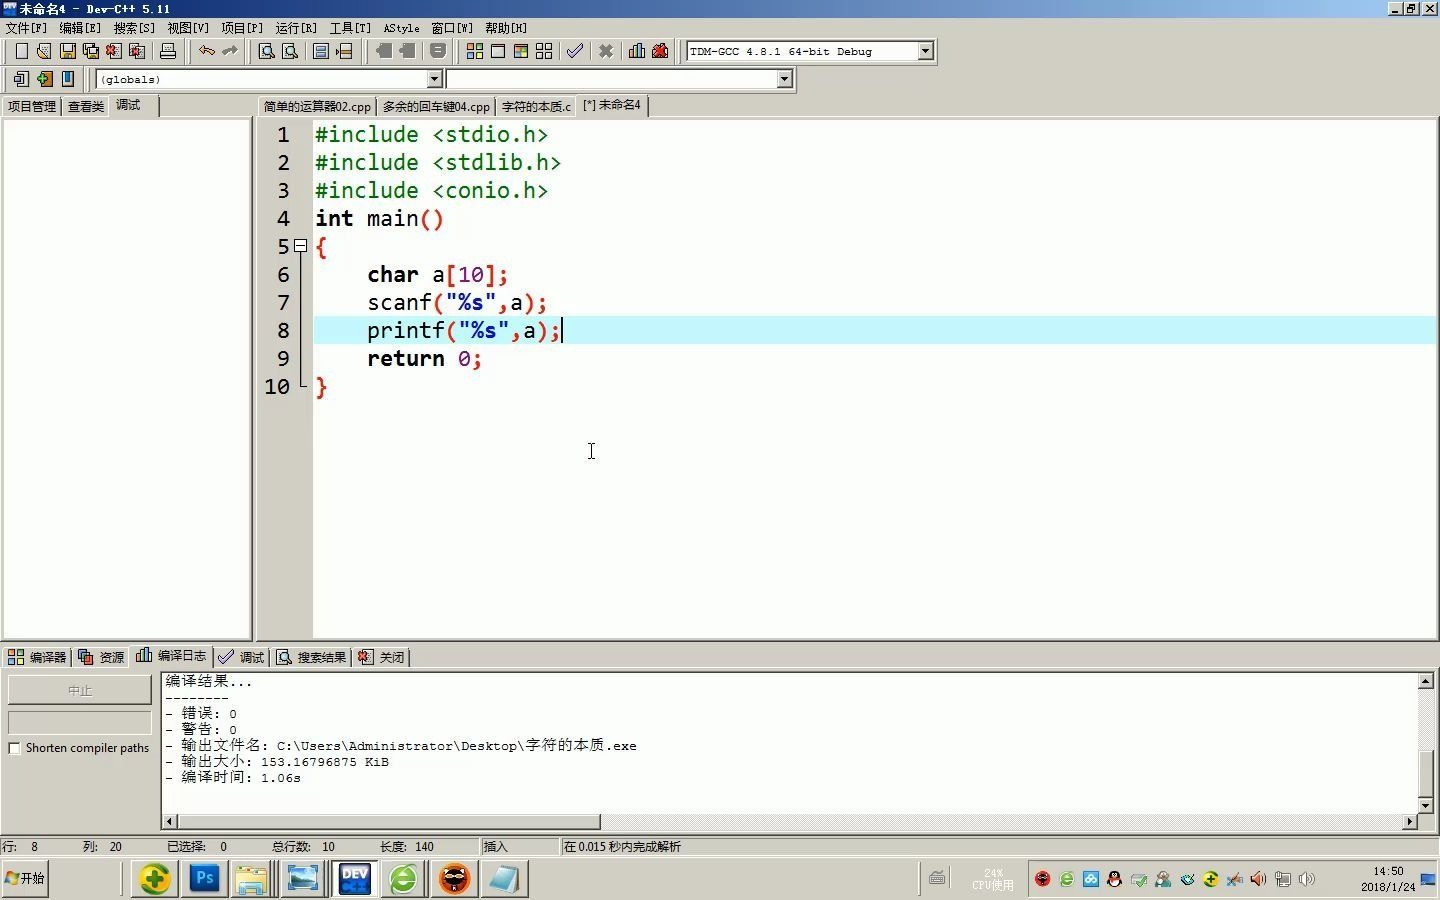Click the Save All toolbar icon
The width and height of the screenshot is (1440, 900).
(91, 51)
